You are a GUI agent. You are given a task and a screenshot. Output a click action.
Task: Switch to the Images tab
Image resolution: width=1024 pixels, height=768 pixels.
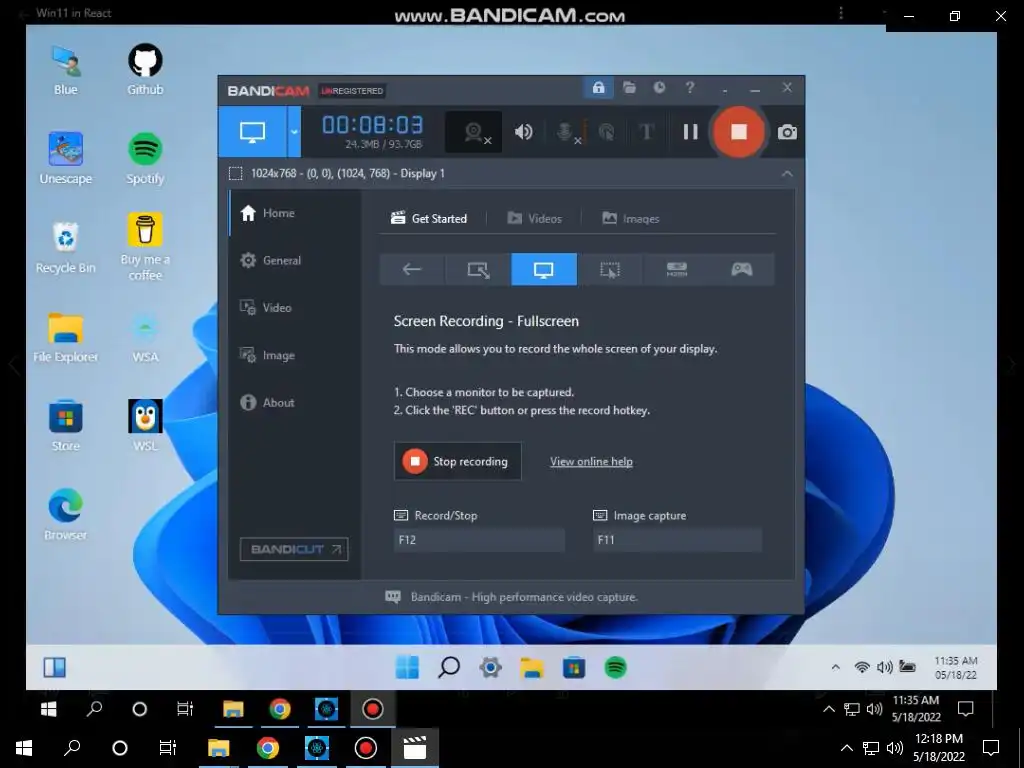630,218
